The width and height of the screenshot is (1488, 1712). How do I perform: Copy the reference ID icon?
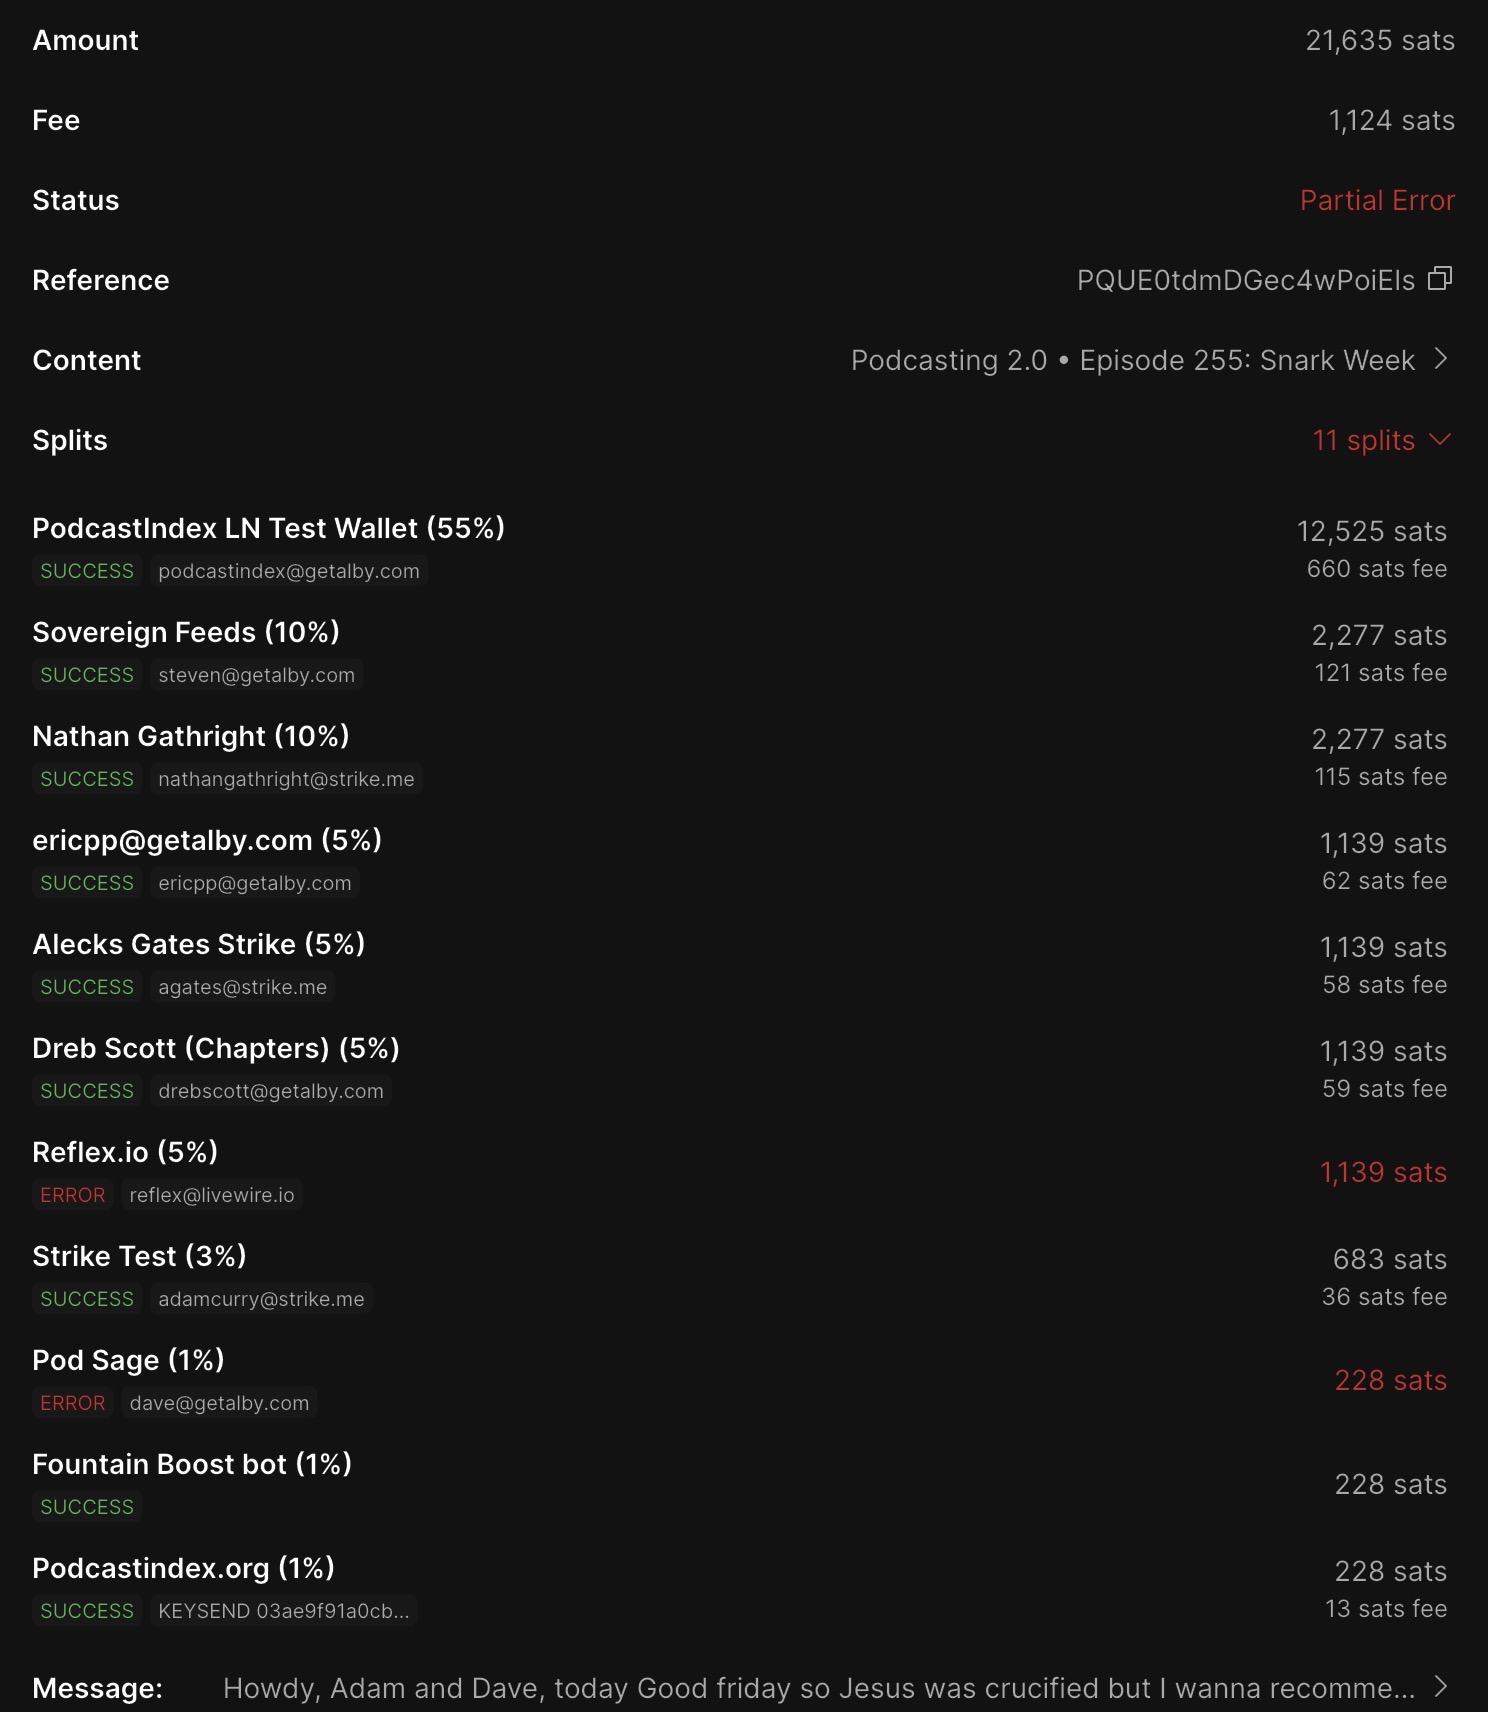point(1440,278)
